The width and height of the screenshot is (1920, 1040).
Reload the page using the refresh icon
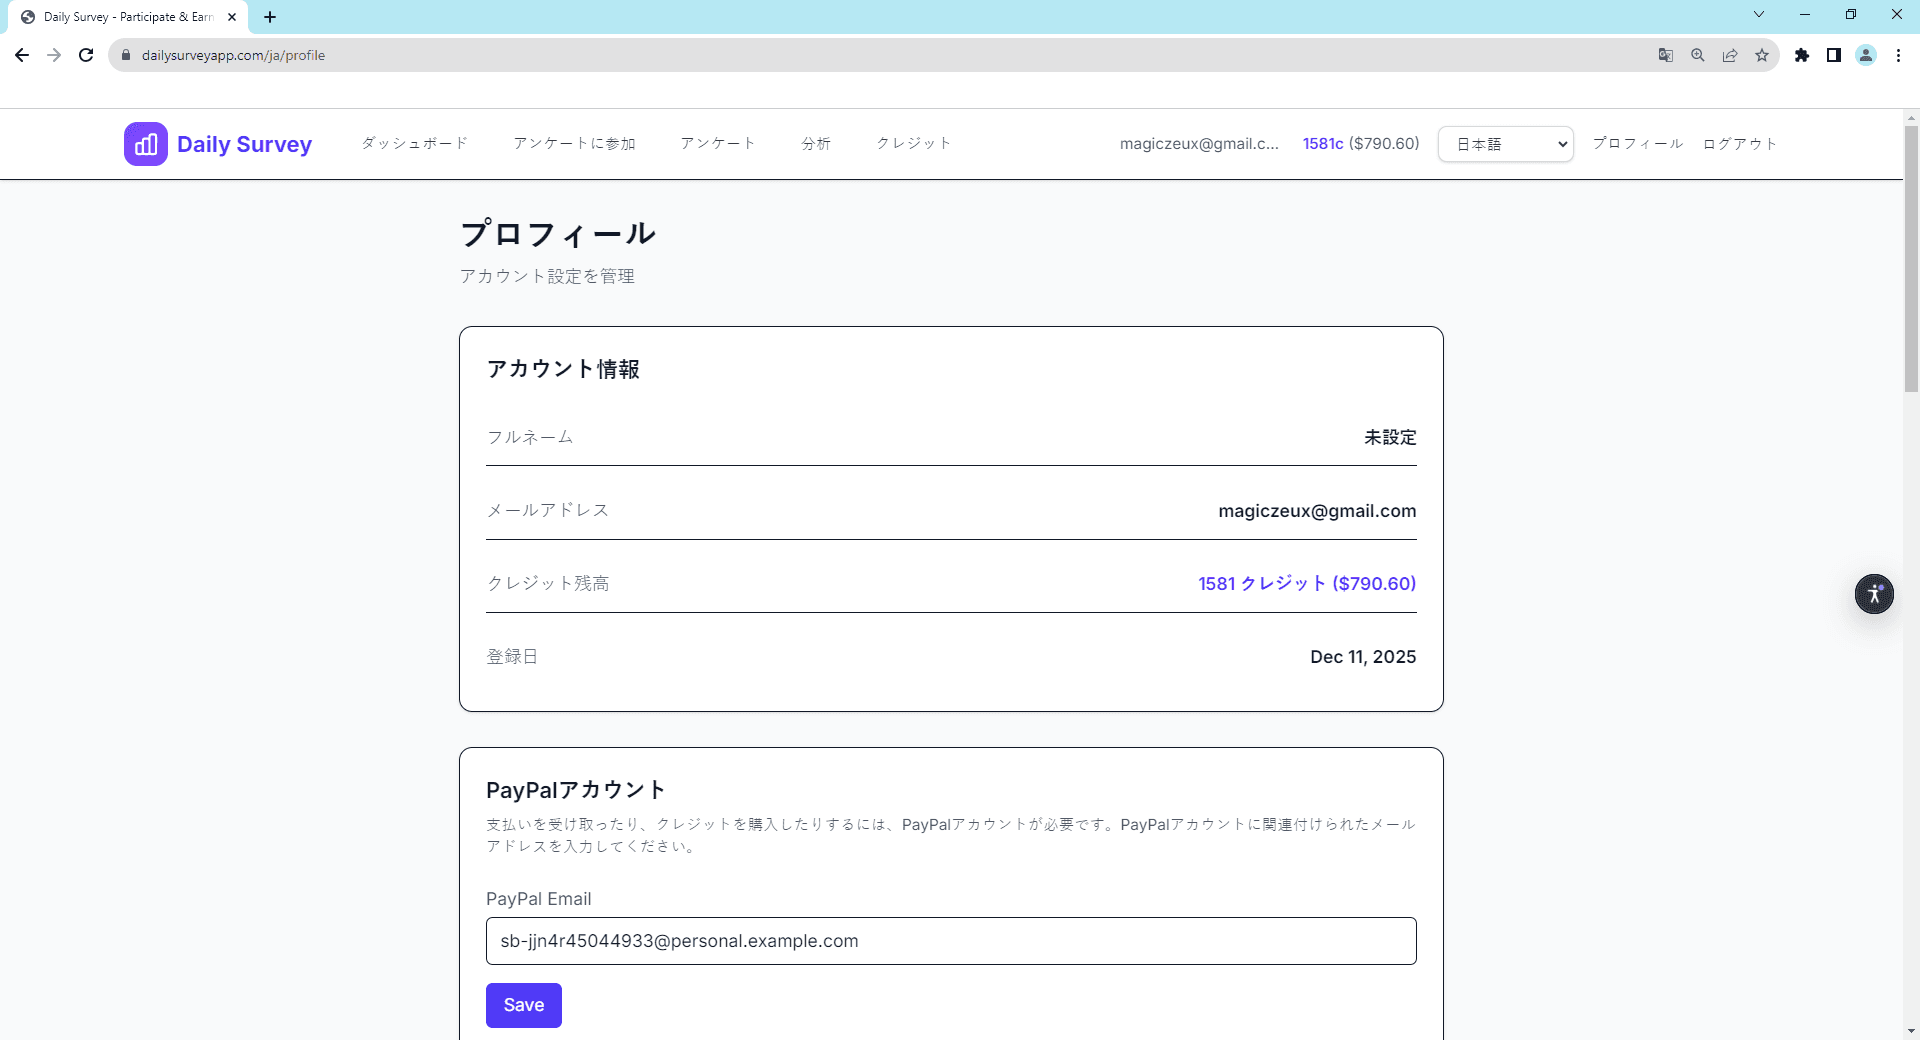coord(86,55)
